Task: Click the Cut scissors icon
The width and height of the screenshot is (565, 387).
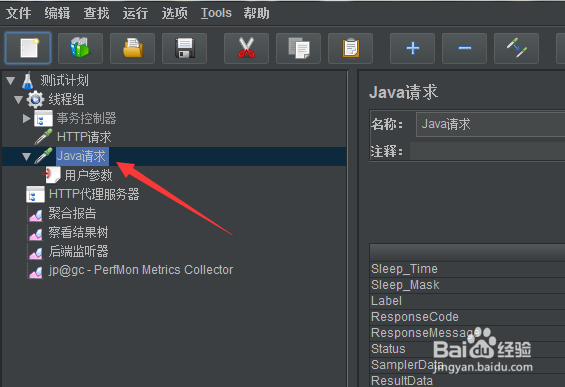Action: pos(246,48)
